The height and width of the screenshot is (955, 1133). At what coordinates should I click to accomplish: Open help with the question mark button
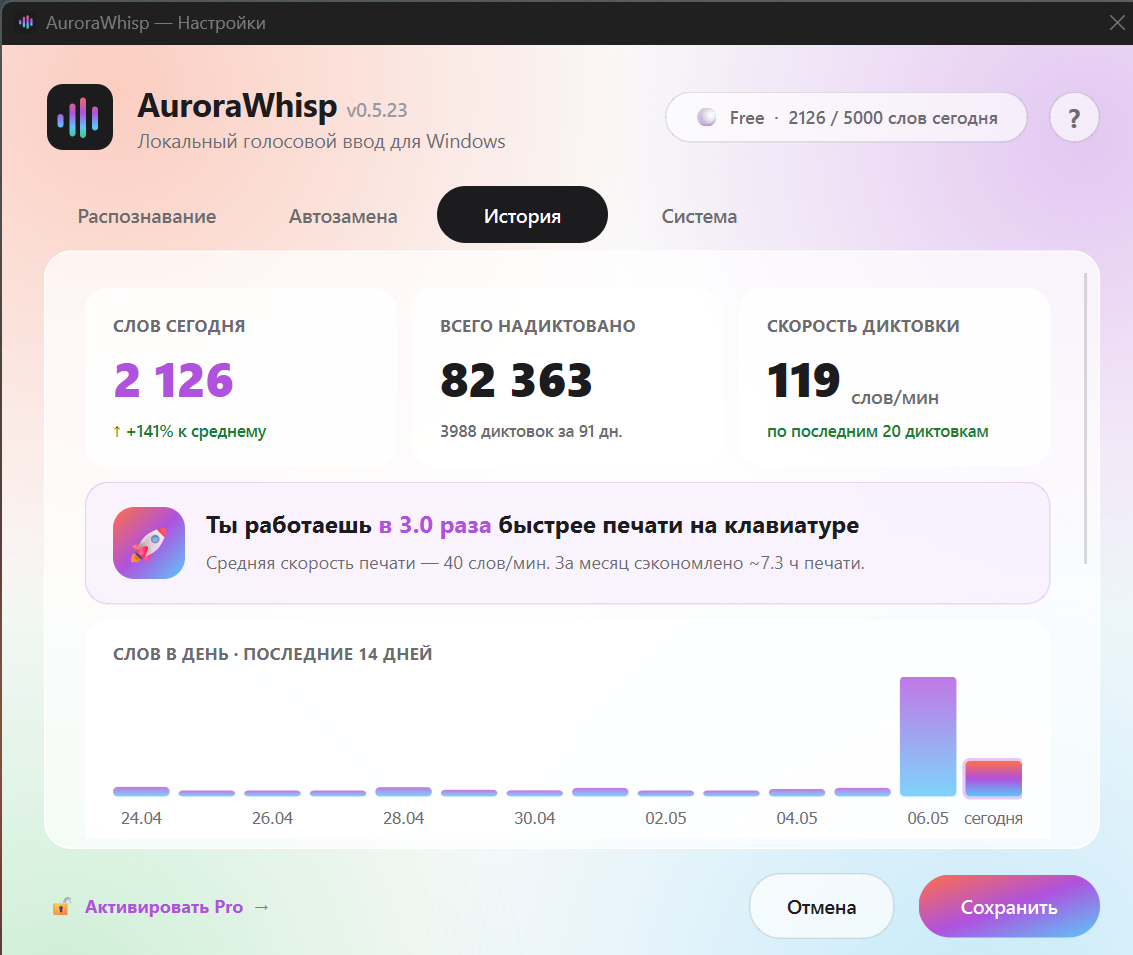click(1074, 118)
